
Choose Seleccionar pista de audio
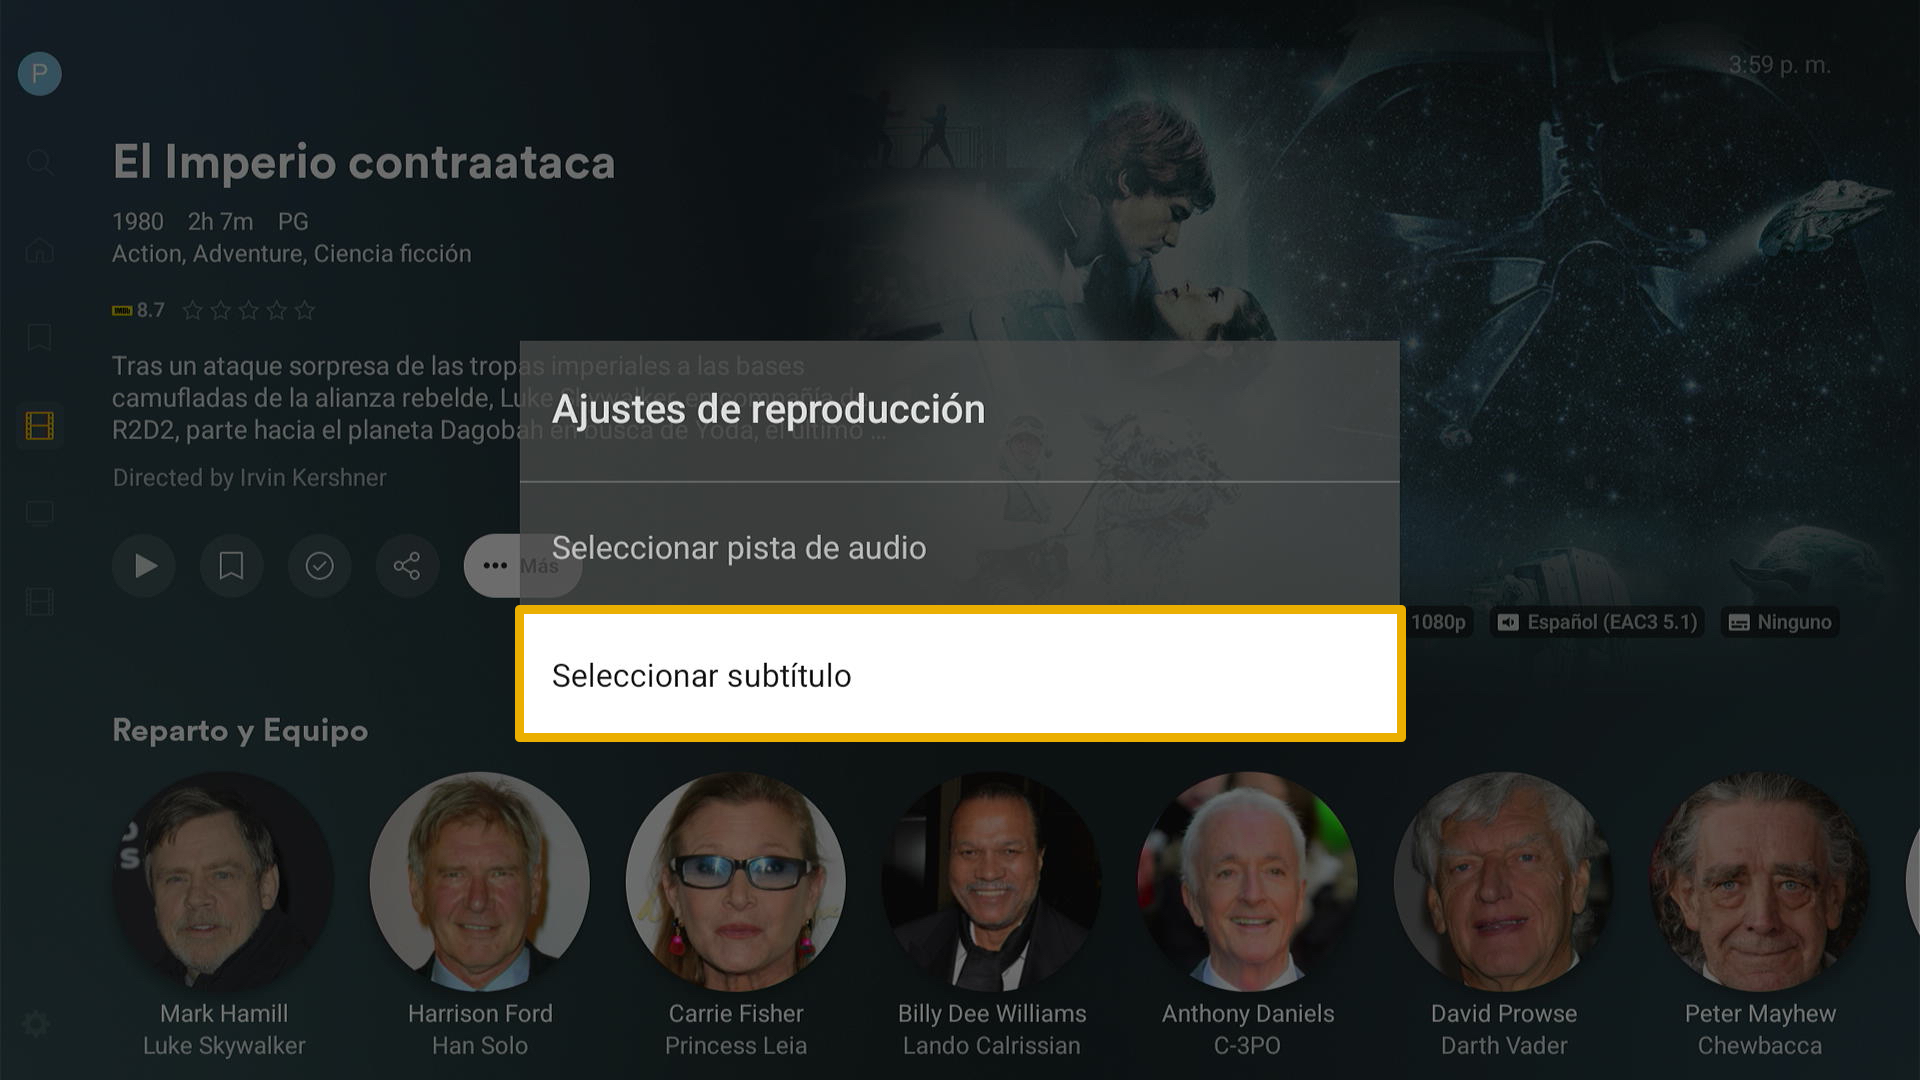[x=960, y=548]
